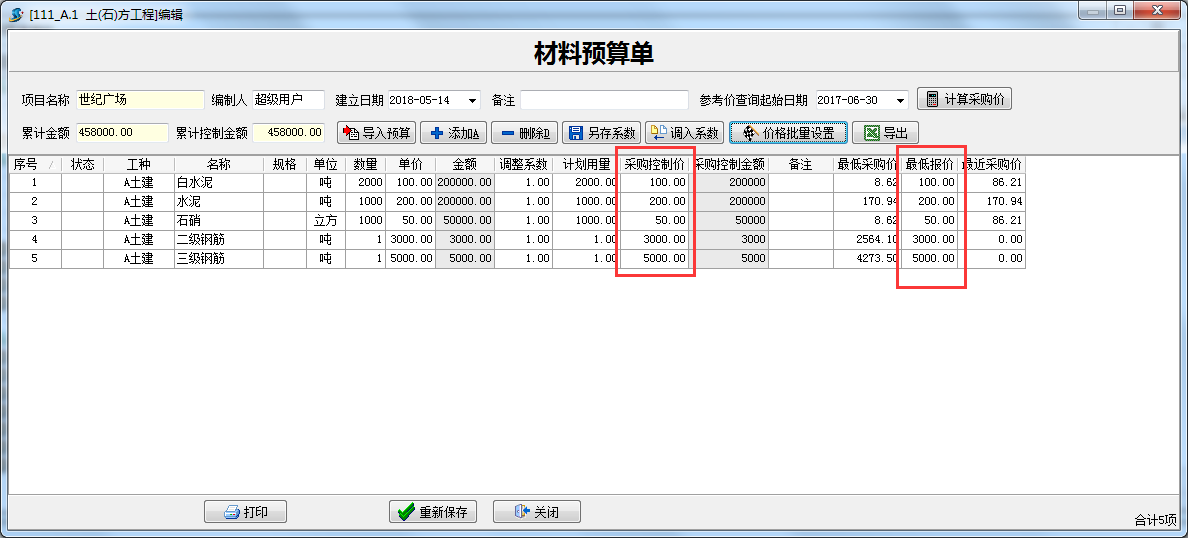The height and width of the screenshot is (538, 1188).
Task: Select the 三级钢筋 row name cell
Action: pos(218,259)
